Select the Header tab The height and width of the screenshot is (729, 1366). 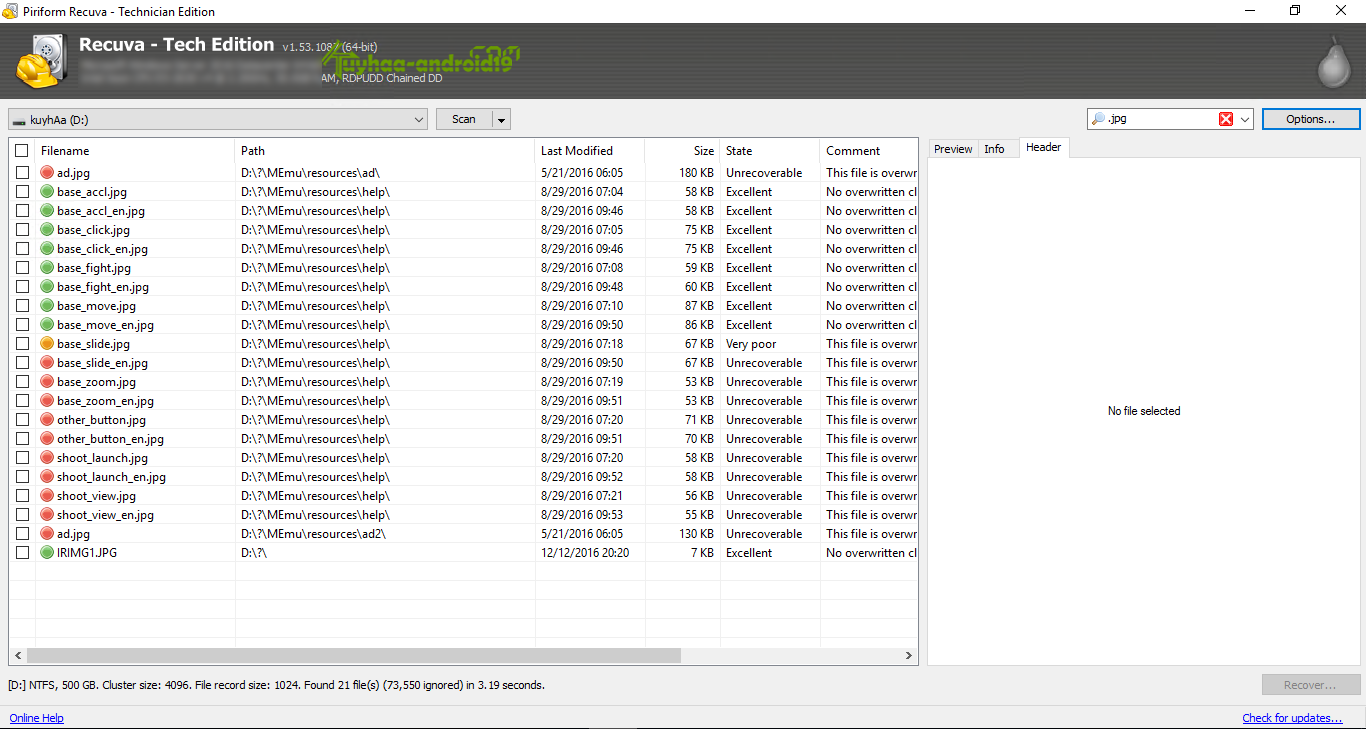1043,147
